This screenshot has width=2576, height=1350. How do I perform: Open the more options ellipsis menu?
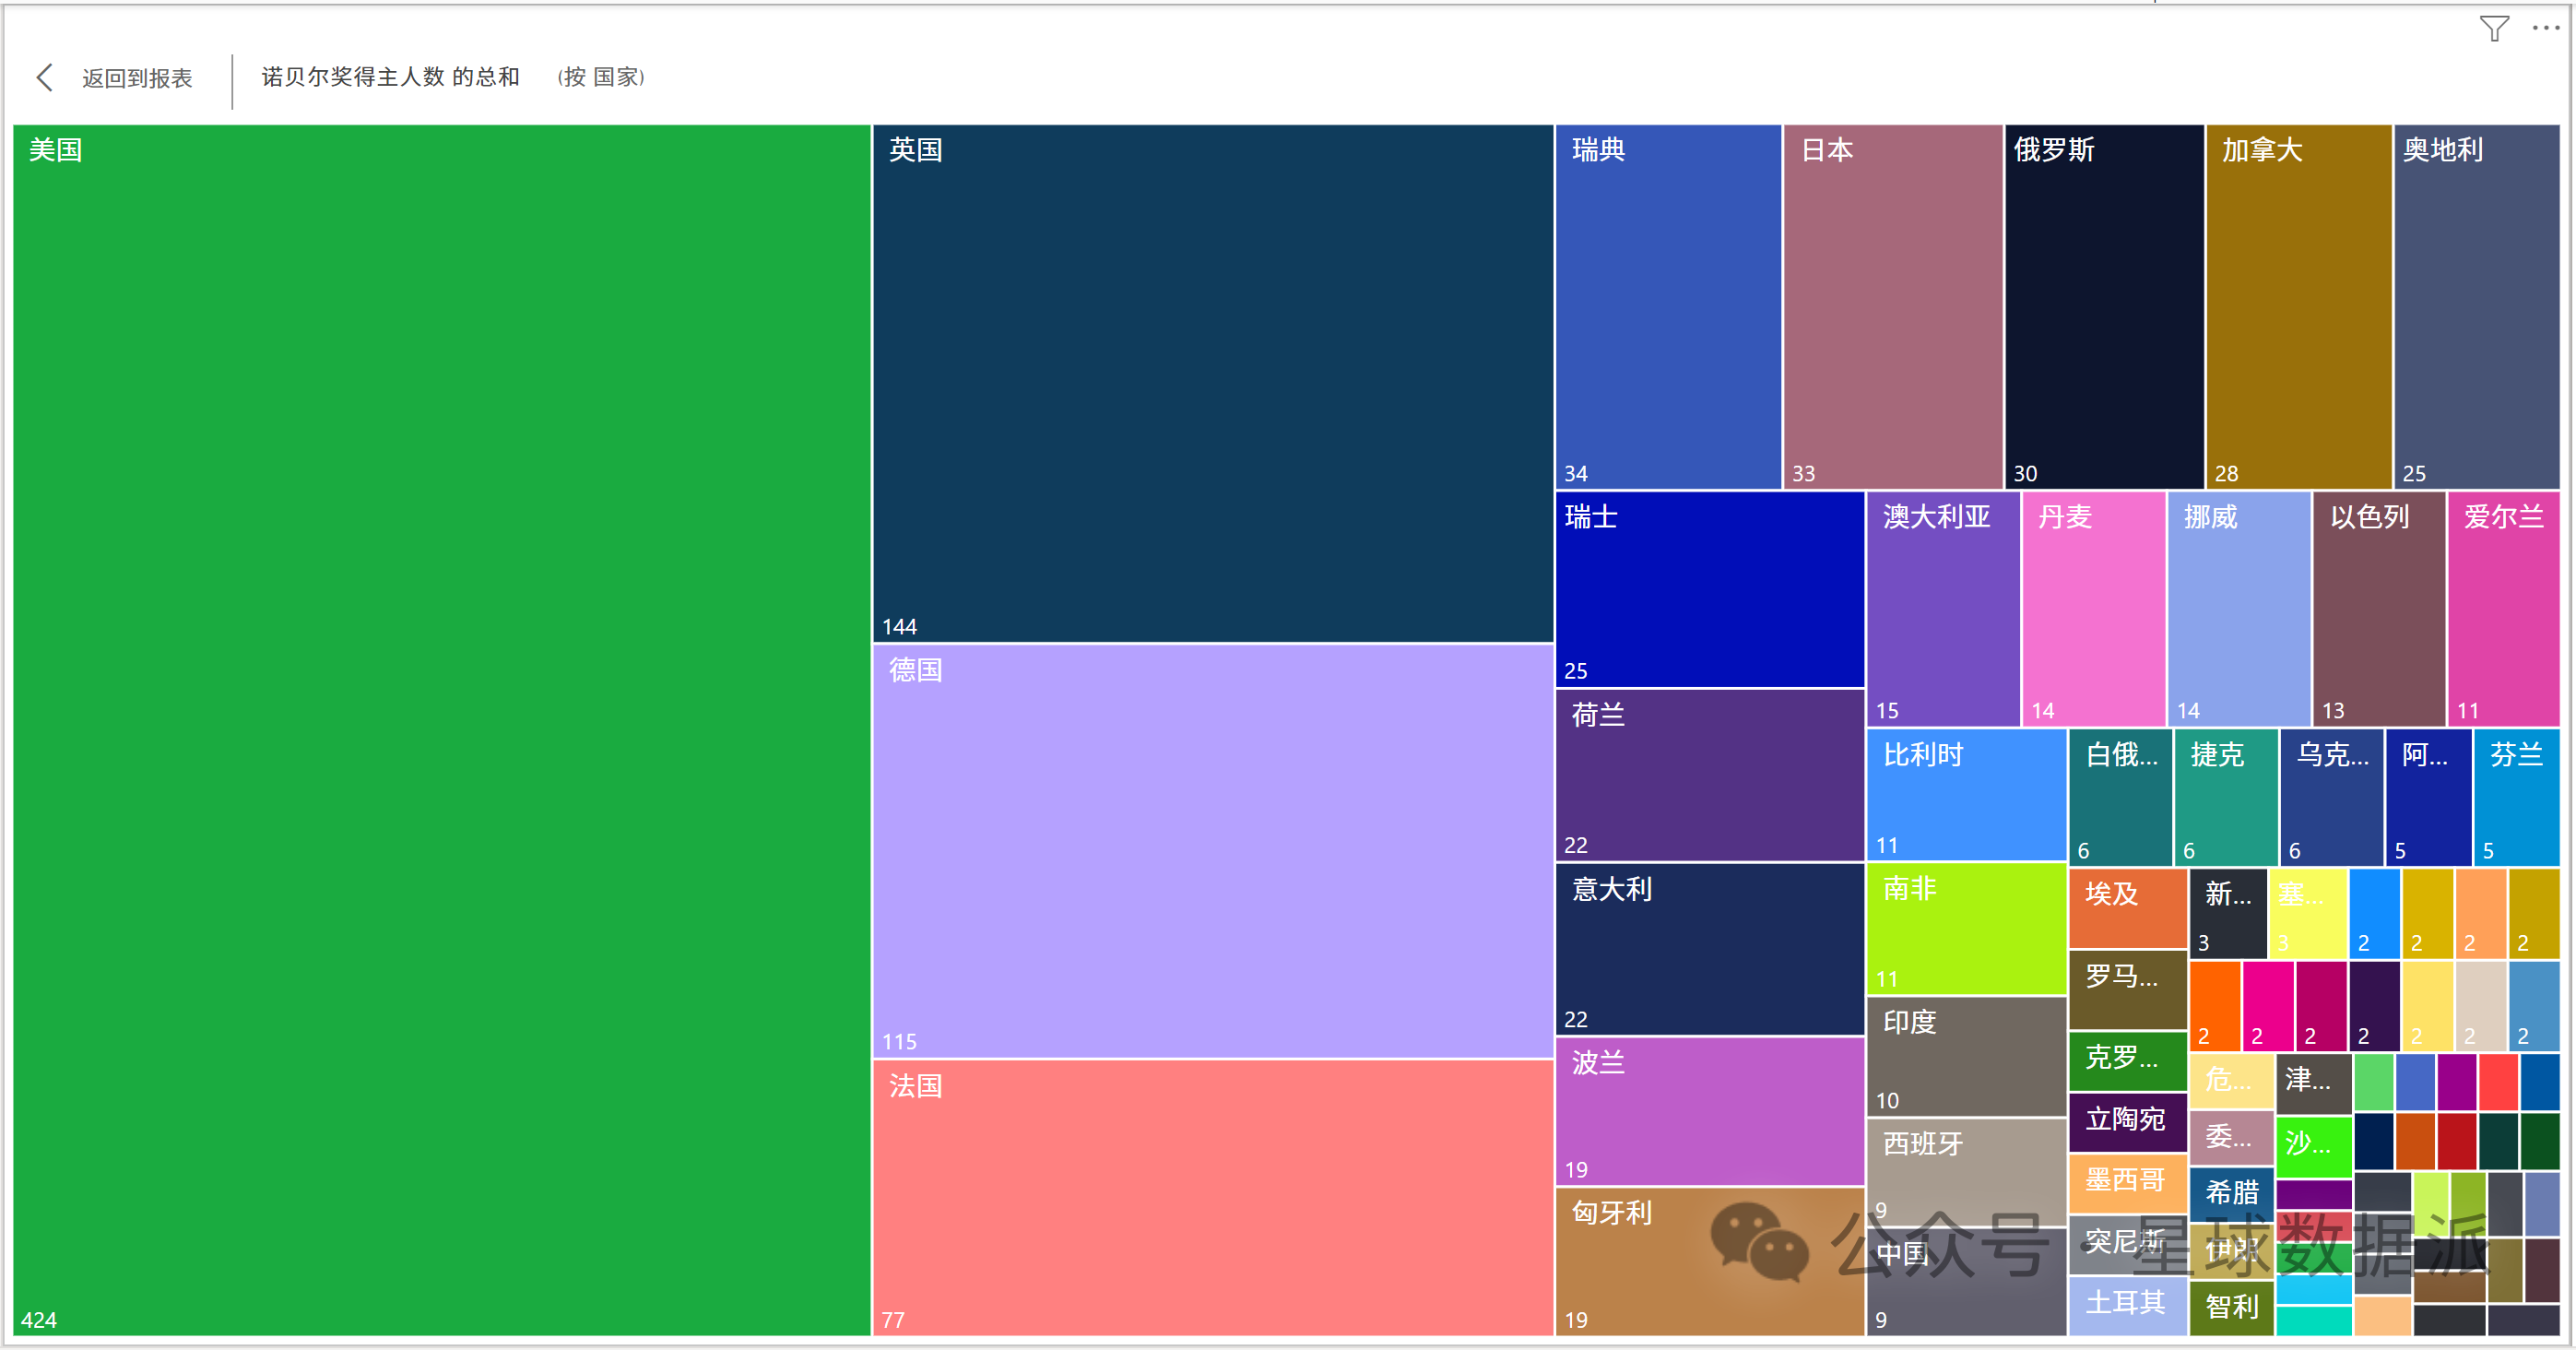2544,28
